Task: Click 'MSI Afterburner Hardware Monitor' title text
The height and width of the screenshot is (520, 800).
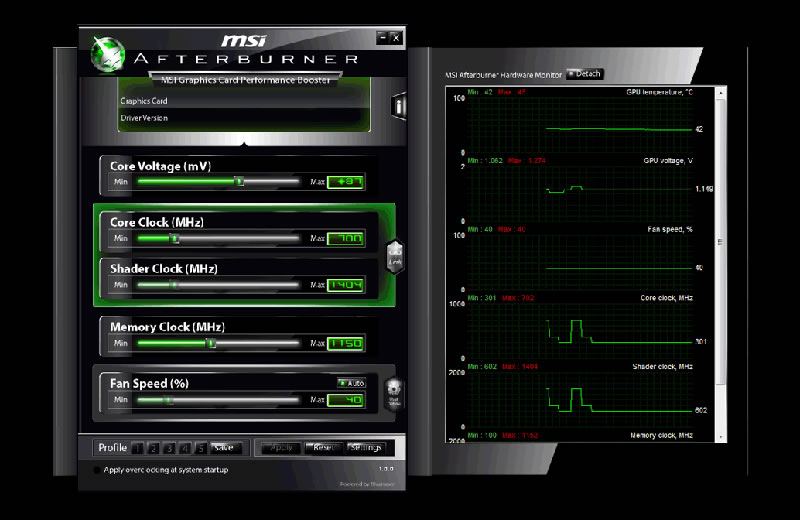Action: (503, 75)
